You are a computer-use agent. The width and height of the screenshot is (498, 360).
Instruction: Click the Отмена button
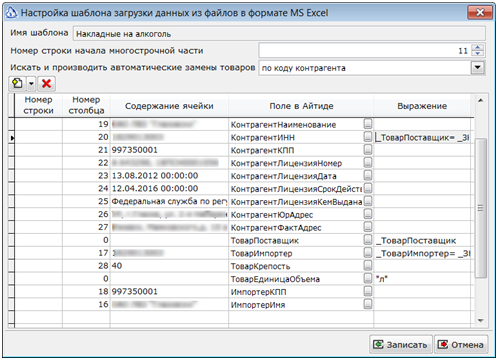coord(461,344)
